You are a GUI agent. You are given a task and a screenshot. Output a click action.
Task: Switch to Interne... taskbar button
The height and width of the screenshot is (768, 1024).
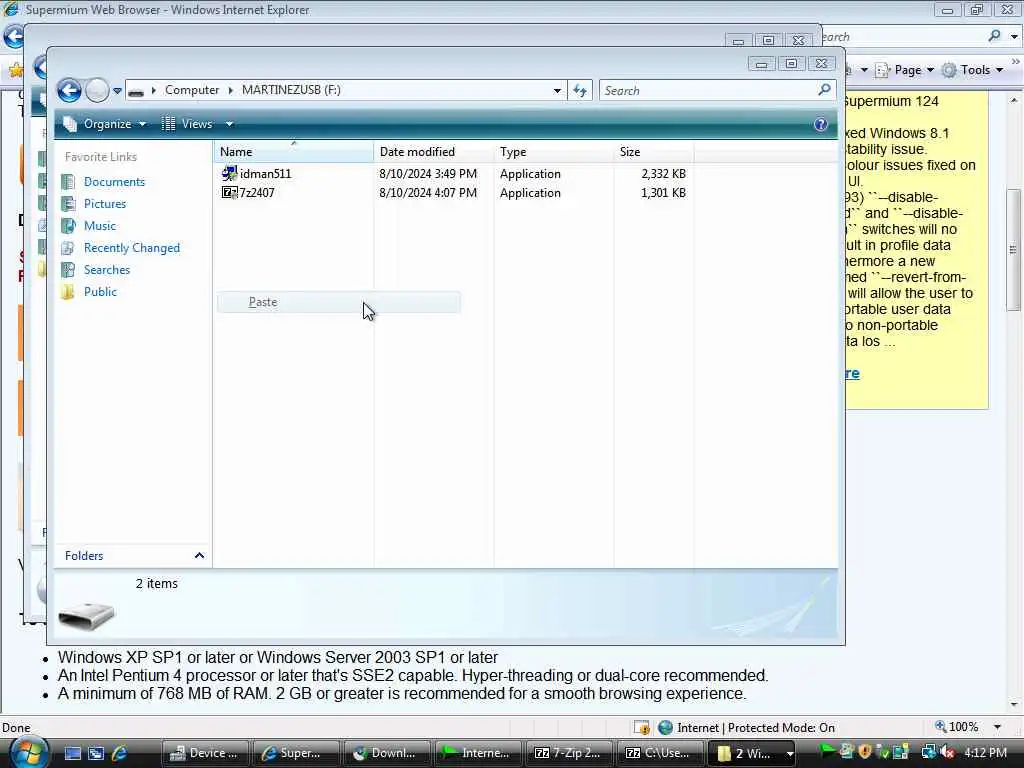[477, 753]
